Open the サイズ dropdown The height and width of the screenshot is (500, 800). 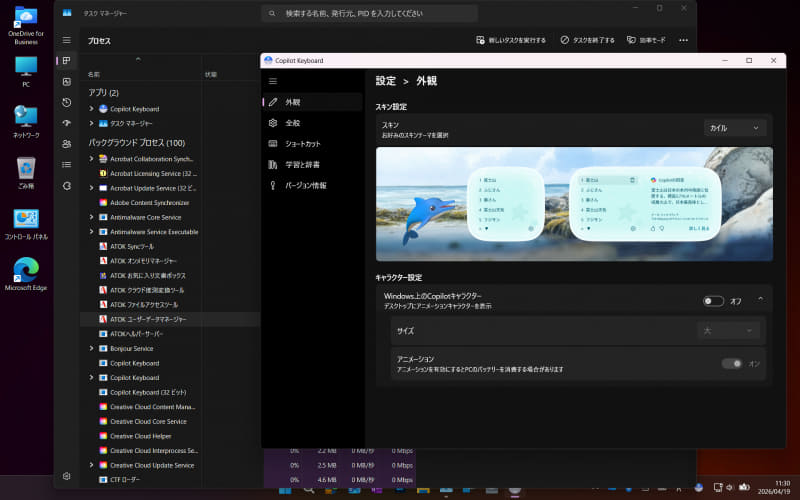tap(728, 331)
